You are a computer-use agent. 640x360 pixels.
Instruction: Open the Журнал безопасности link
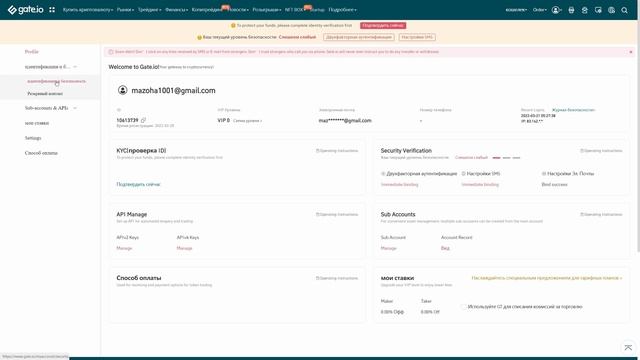573,110
